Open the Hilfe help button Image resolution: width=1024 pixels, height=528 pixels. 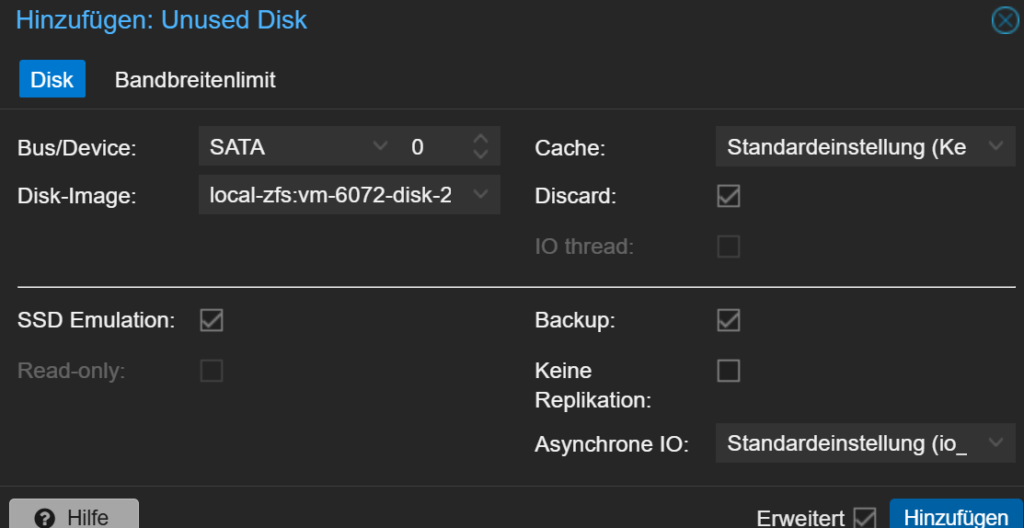click(74, 515)
